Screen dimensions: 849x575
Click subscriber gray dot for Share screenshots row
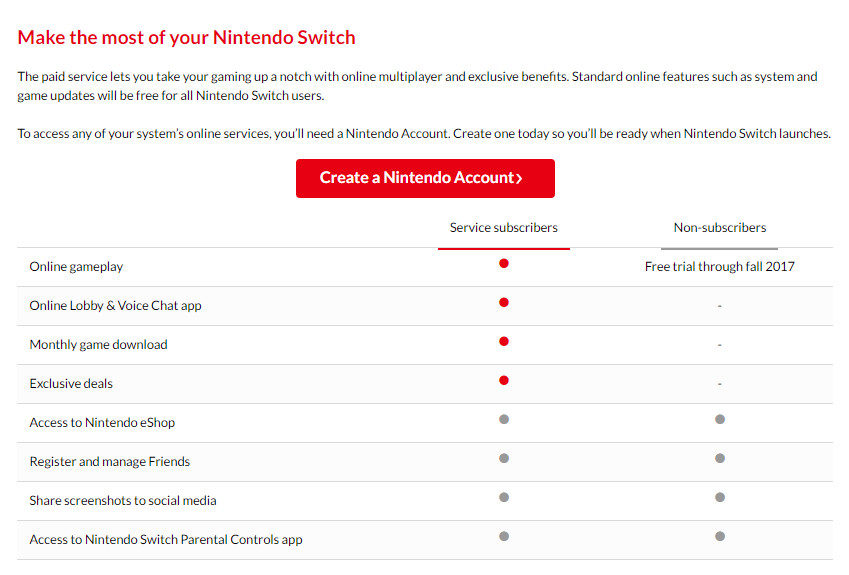point(504,497)
